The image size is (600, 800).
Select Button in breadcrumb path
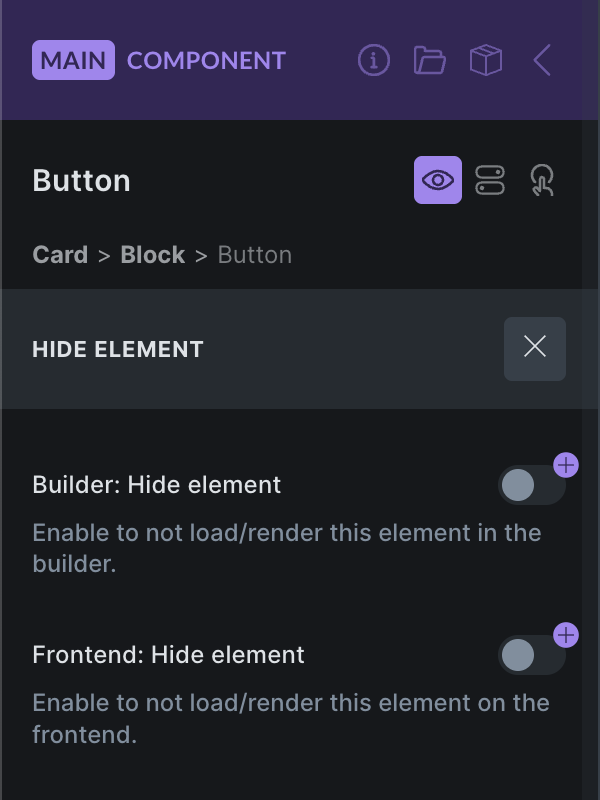(255, 255)
